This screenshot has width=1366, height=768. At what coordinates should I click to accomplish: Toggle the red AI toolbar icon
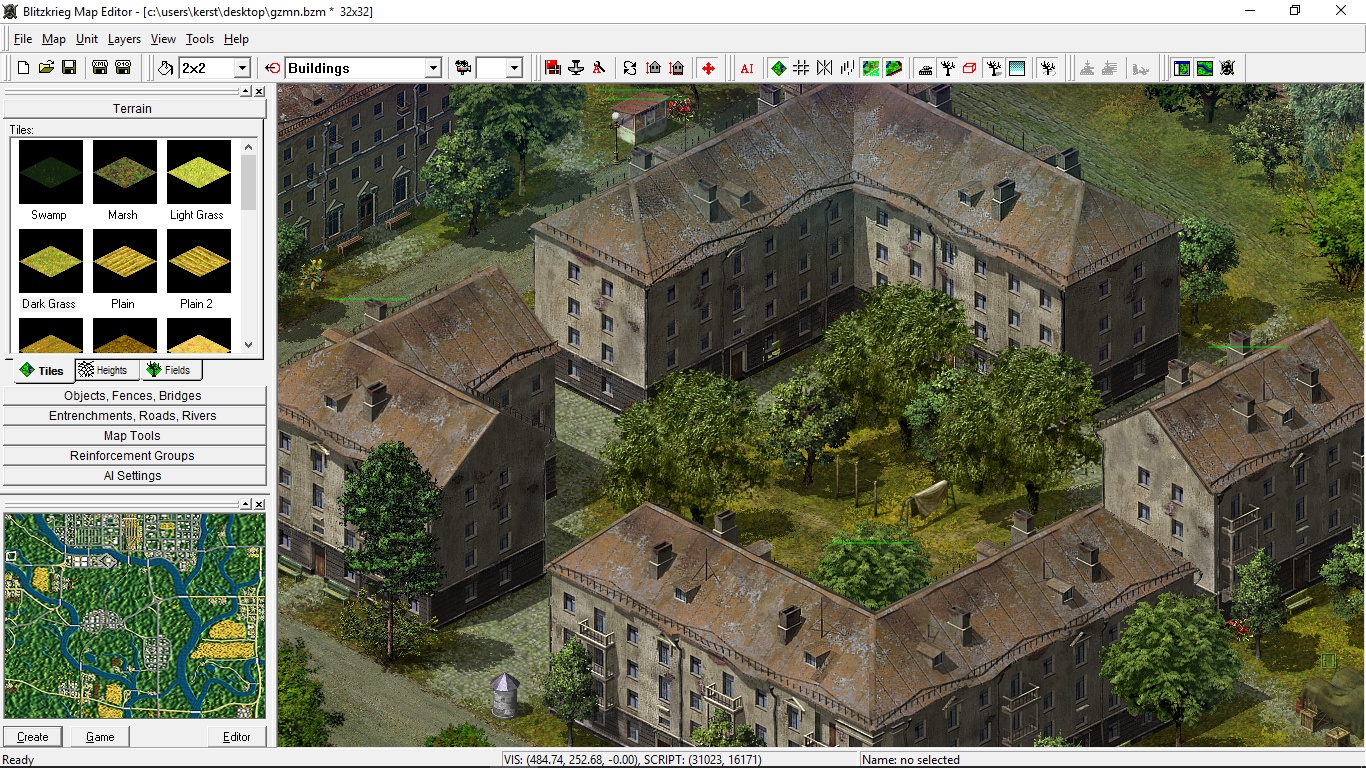tap(747, 68)
